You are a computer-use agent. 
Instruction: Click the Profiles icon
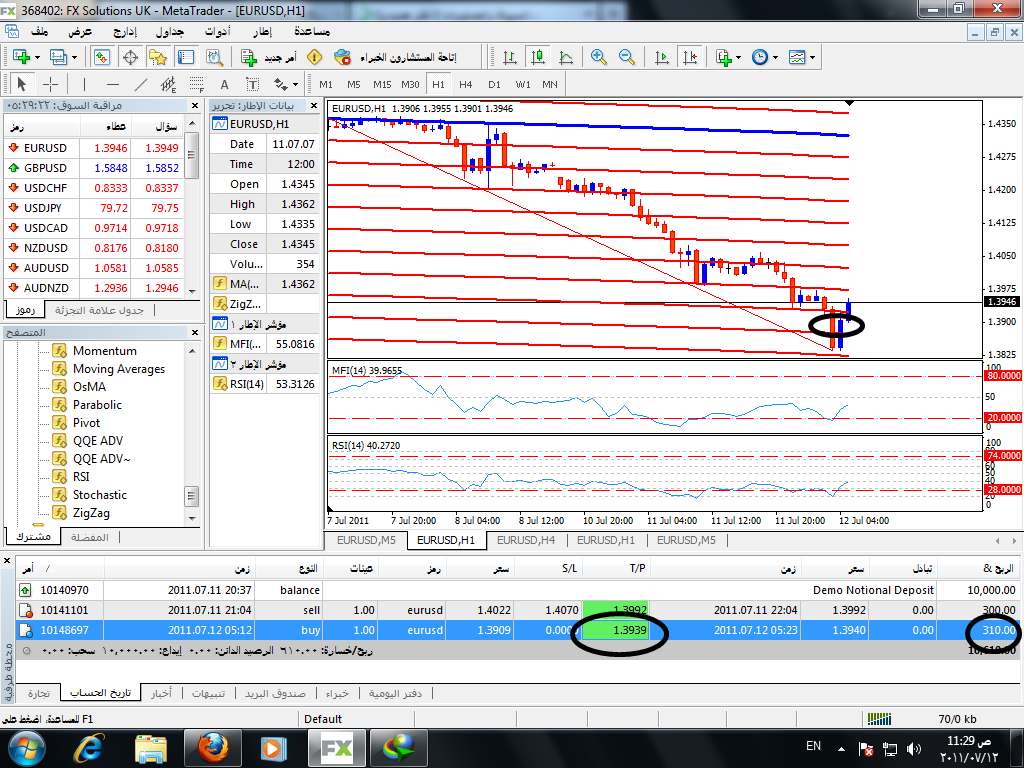coord(58,57)
